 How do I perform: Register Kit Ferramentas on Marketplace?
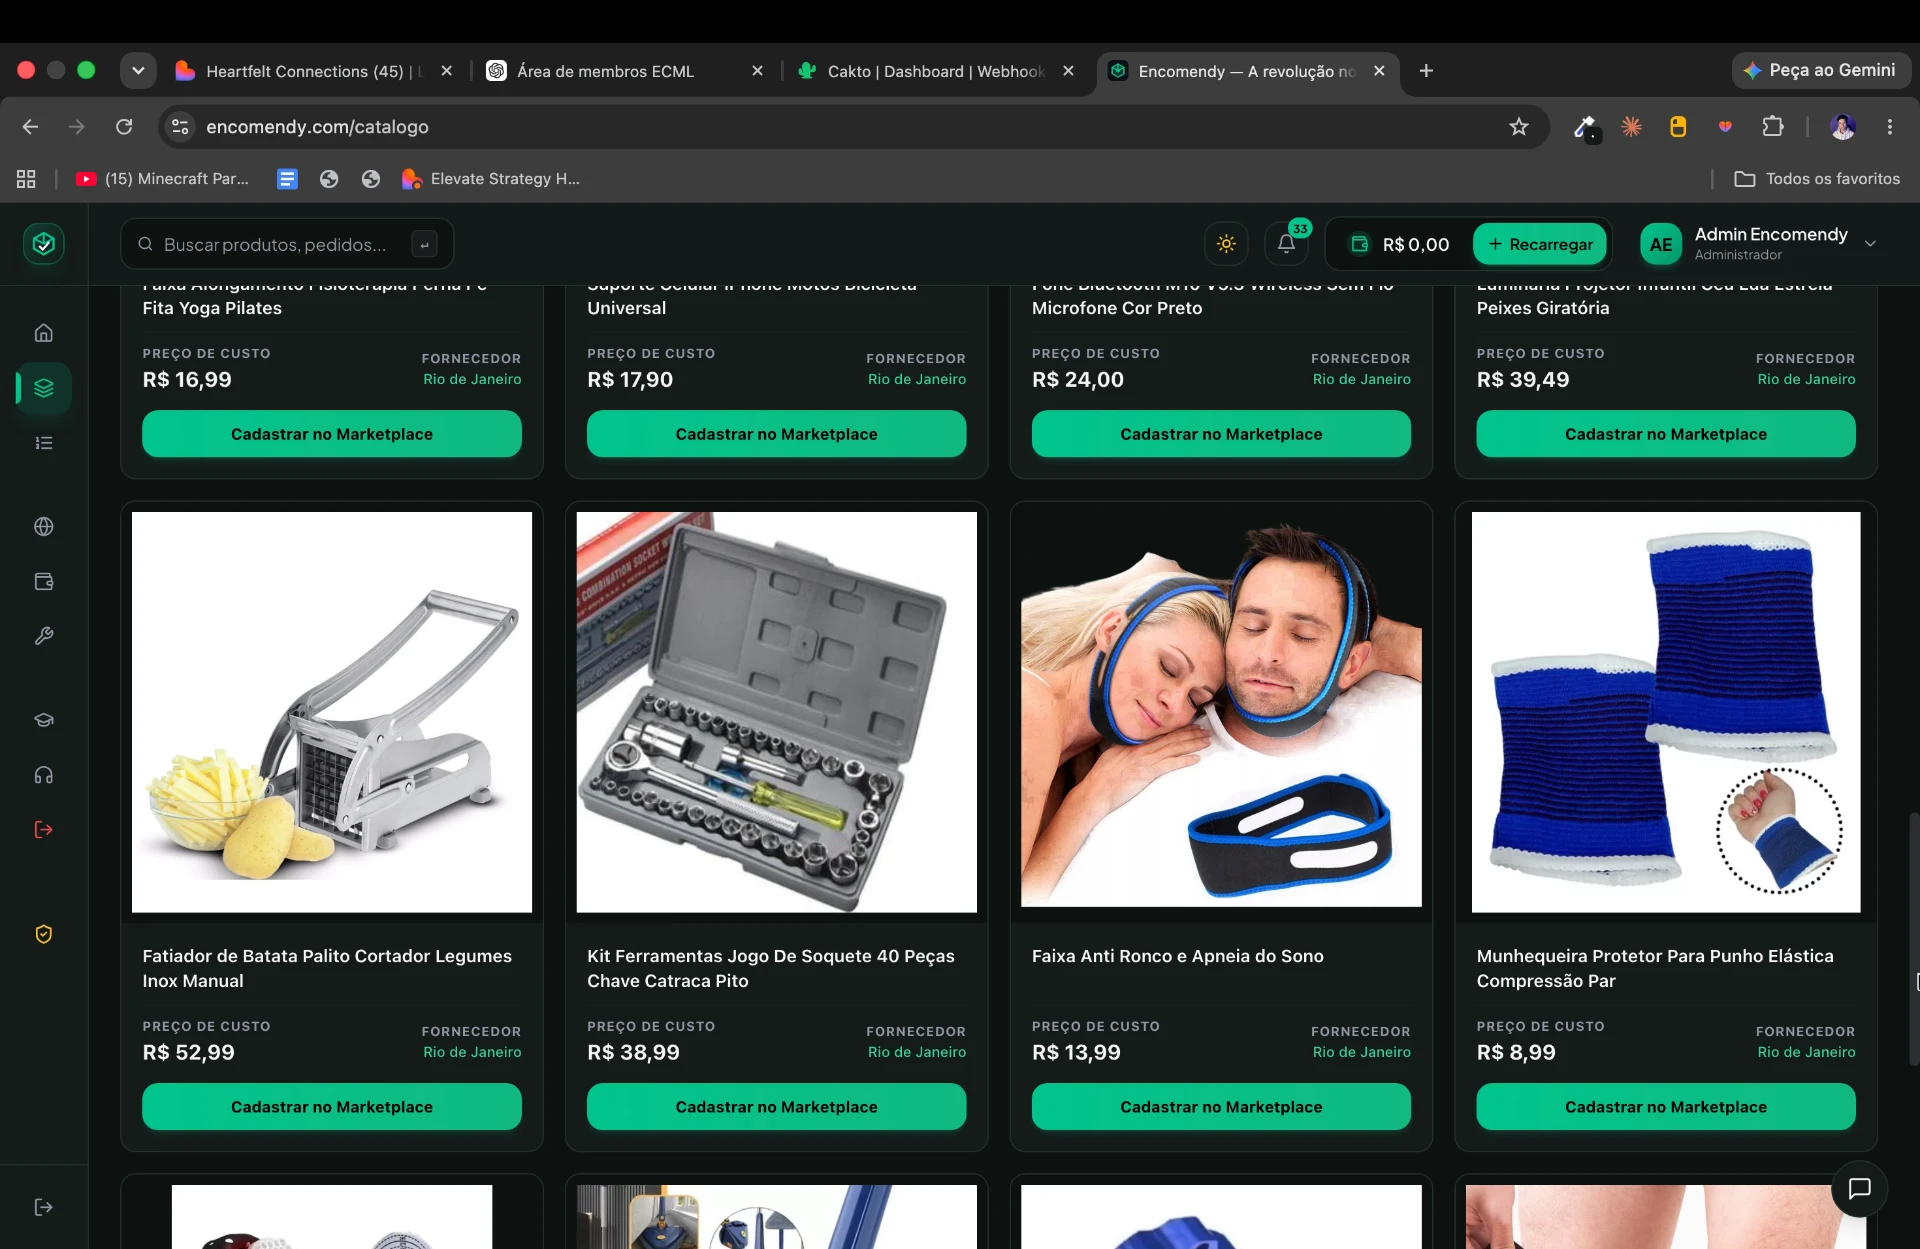click(777, 1107)
